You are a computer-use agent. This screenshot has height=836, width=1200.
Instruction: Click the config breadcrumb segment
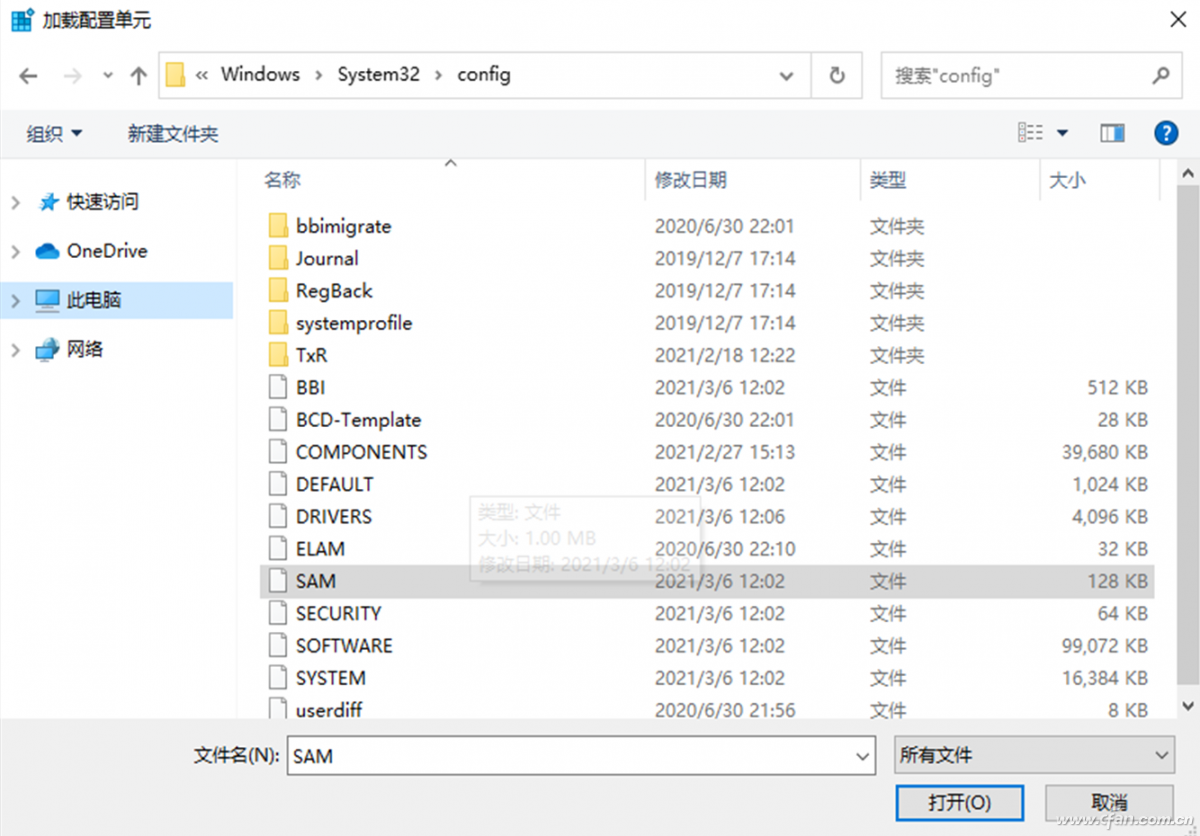point(484,75)
